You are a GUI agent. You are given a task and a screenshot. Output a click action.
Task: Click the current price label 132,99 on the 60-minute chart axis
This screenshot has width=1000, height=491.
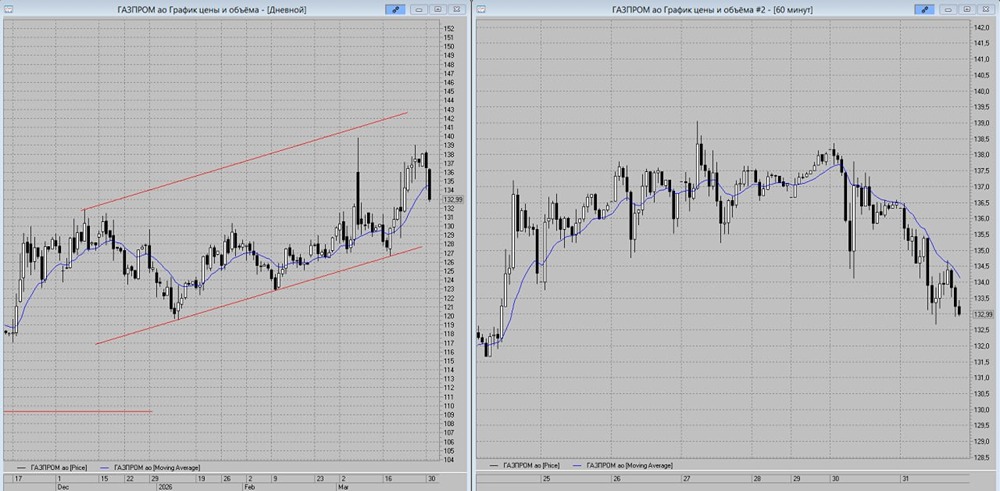(x=984, y=314)
